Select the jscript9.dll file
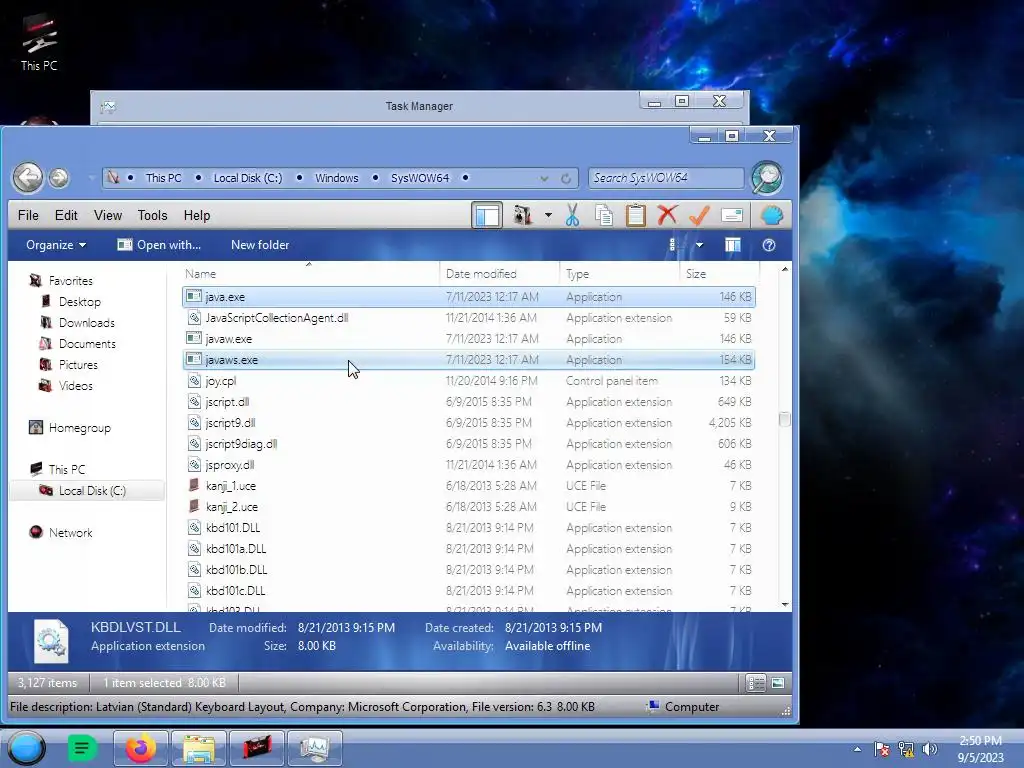This screenshot has width=1024, height=768. [x=468, y=423]
